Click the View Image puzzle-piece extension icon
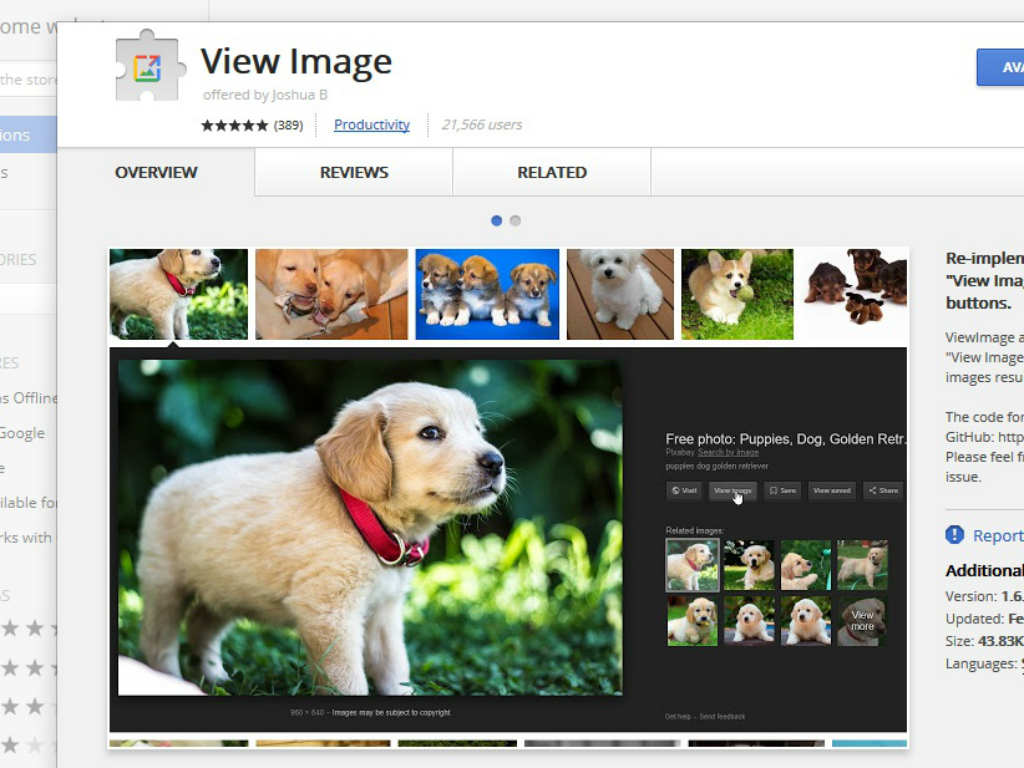1024x768 pixels. point(149,66)
